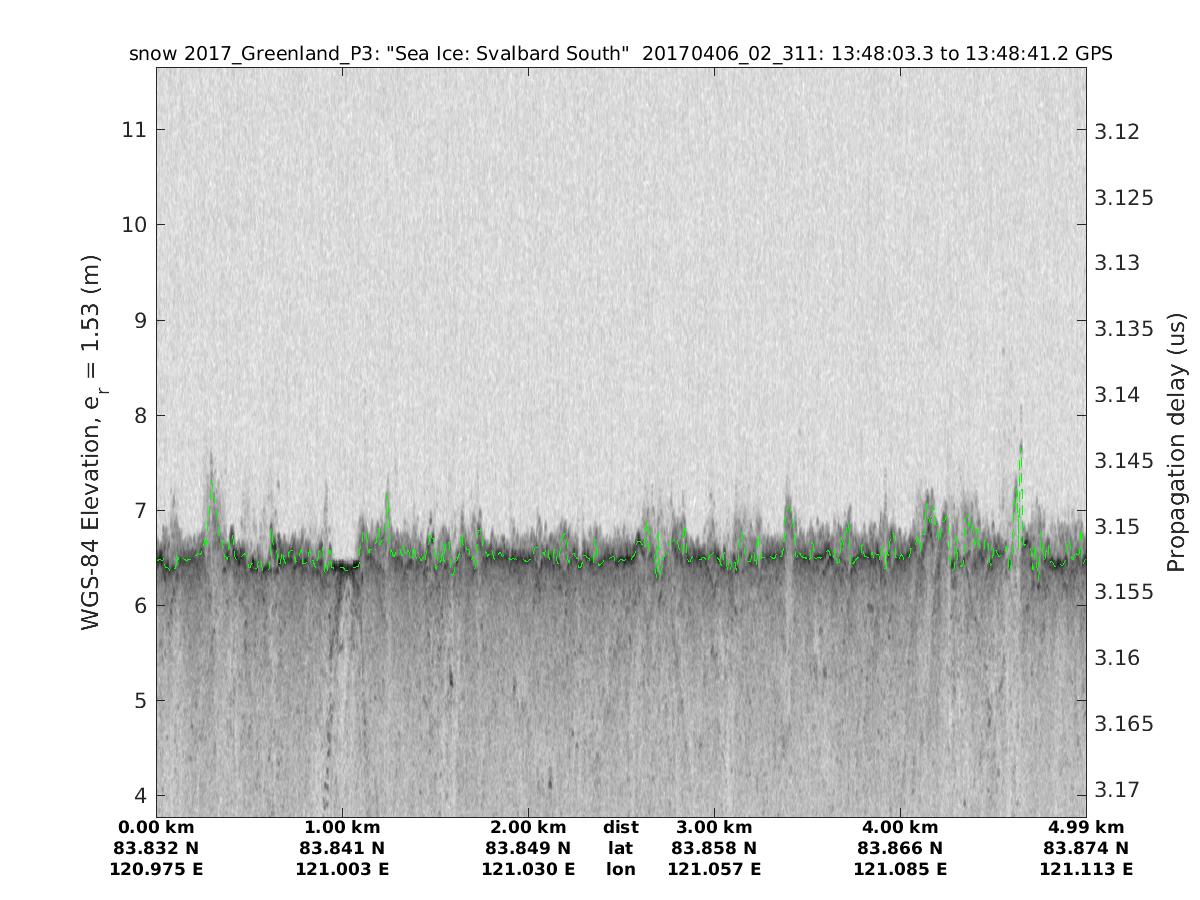The width and height of the screenshot is (1200, 900).
Task: Click the Propagation delay (us) axis label
Action: click(1177, 443)
